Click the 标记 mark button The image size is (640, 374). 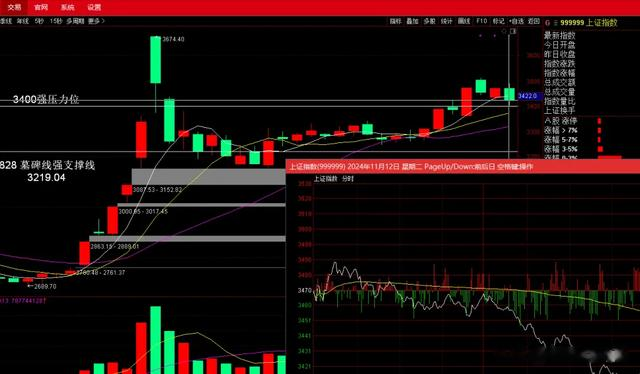[x=498, y=21]
